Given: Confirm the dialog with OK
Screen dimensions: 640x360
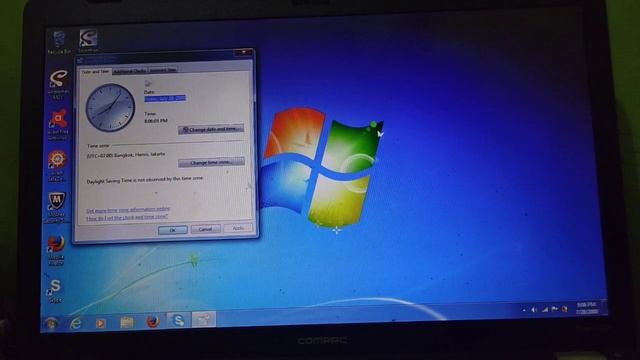Looking at the screenshot, I should 173,230.
